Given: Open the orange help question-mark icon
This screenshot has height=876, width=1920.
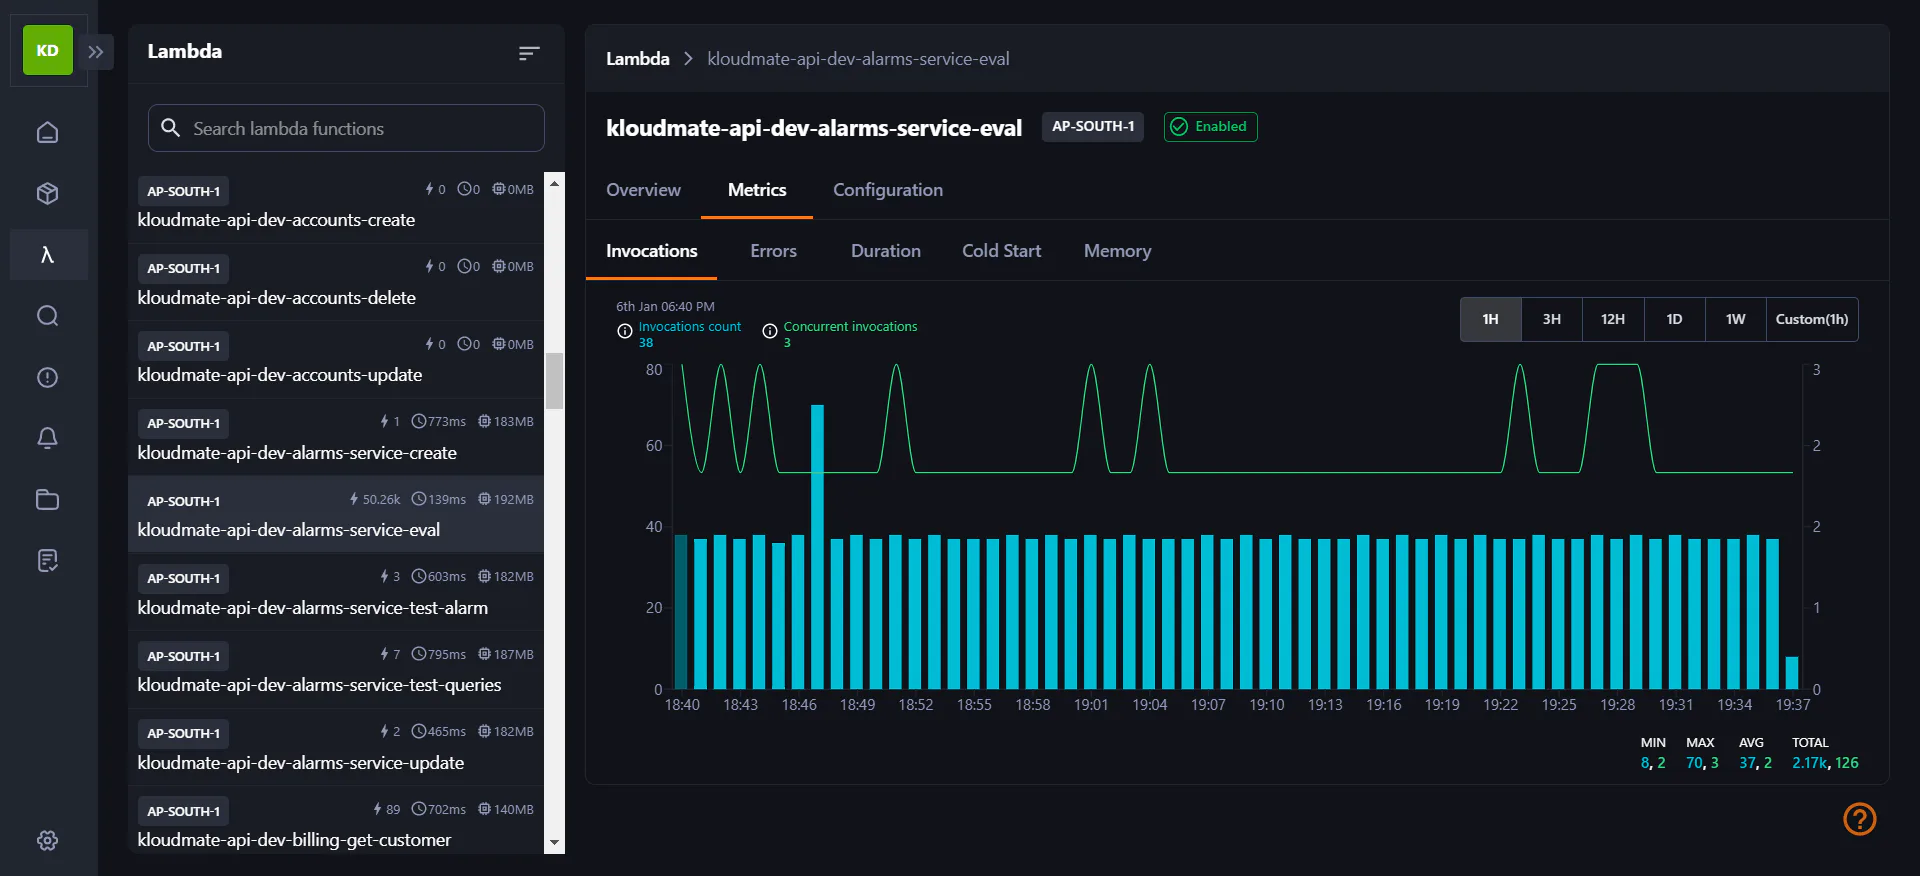Looking at the screenshot, I should click(x=1859, y=819).
